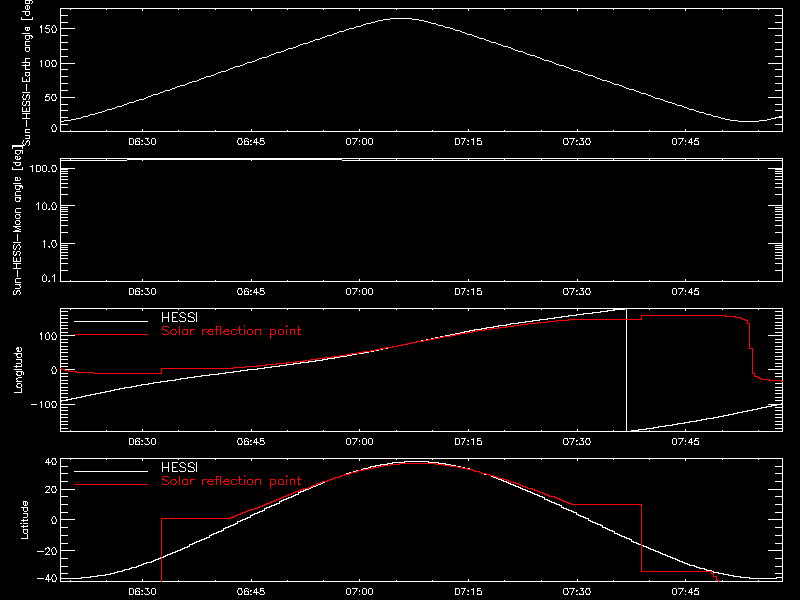800x600 pixels.
Task: Click 07:00 time label under Longitude plot
Action: (x=360, y=442)
